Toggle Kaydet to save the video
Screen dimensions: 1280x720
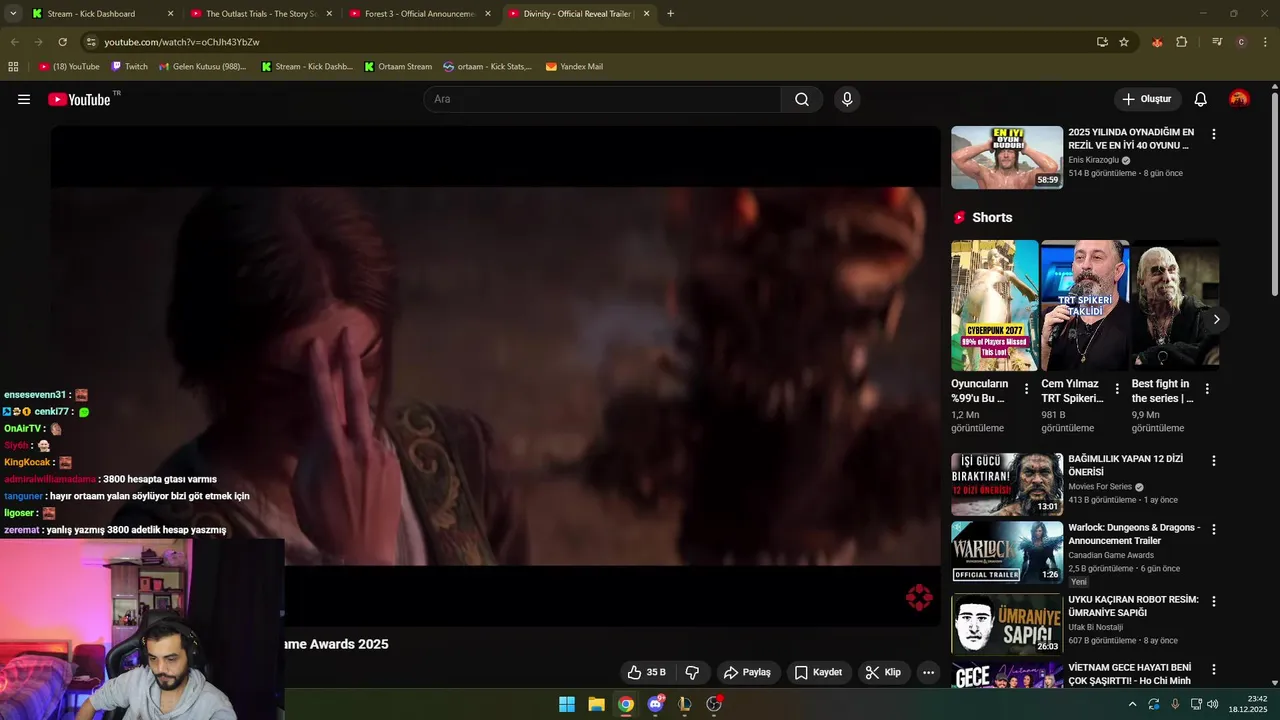[x=818, y=672]
